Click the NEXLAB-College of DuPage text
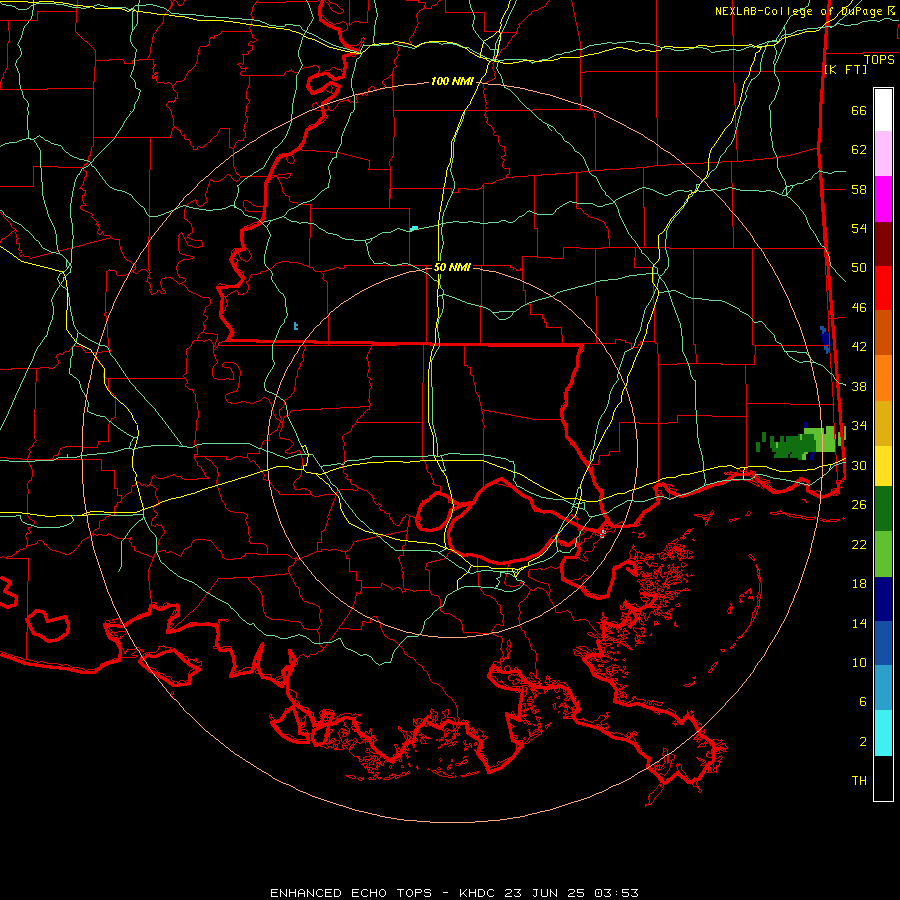Image resolution: width=900 pixels, height=900 pixels. [x=798, y=11]
